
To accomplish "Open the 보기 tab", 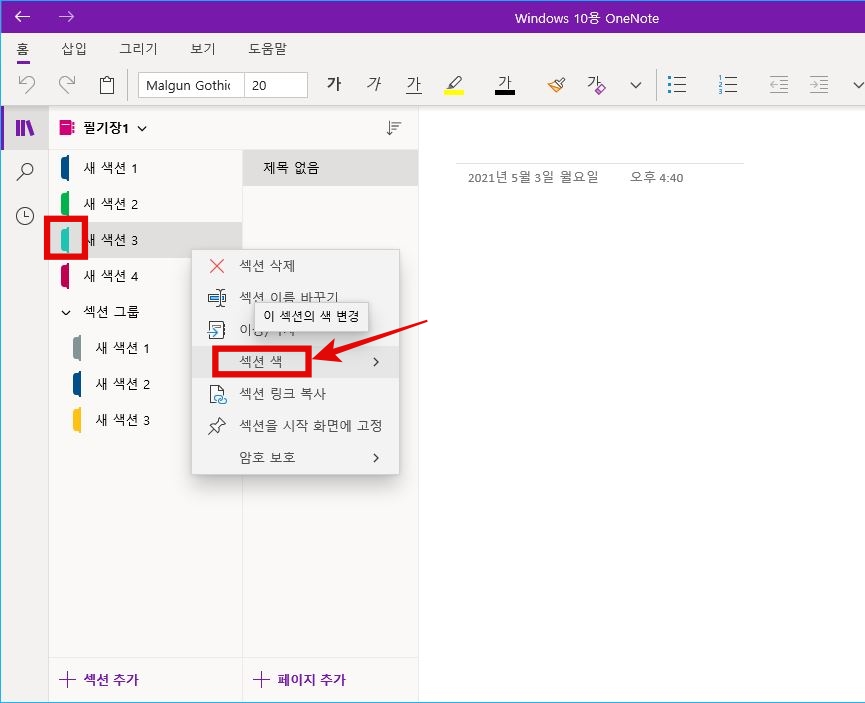I will pyautogui.click(x=202, y=49).
